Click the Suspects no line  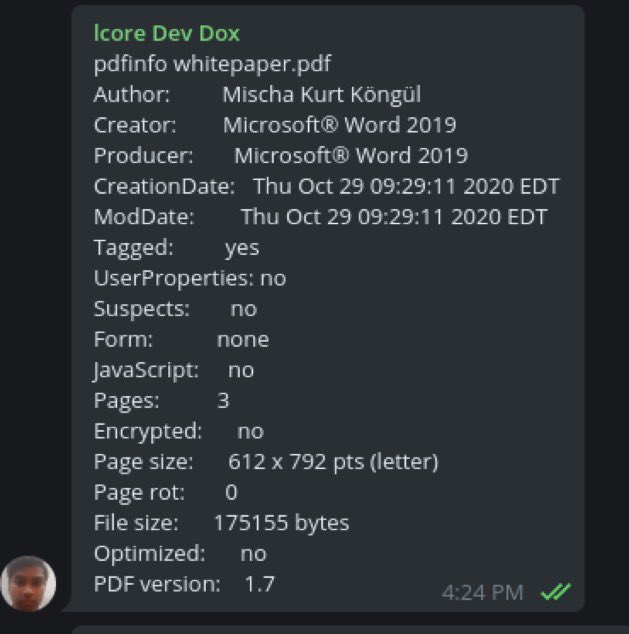pos(175,309)
